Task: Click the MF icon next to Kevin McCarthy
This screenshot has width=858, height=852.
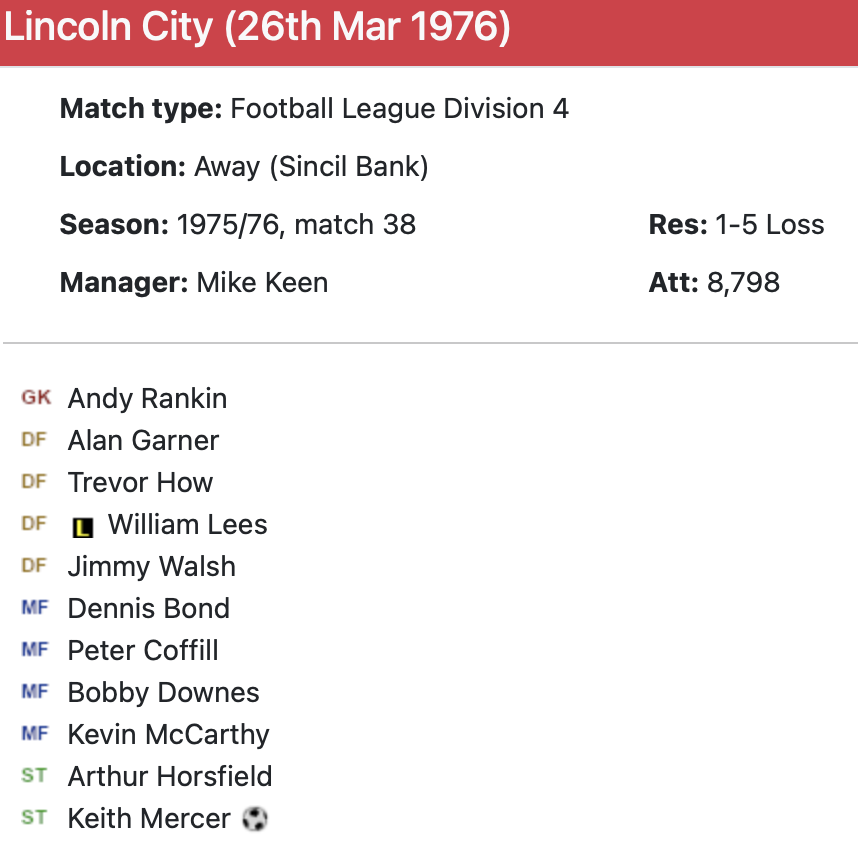Action: (x=35, y=734)
